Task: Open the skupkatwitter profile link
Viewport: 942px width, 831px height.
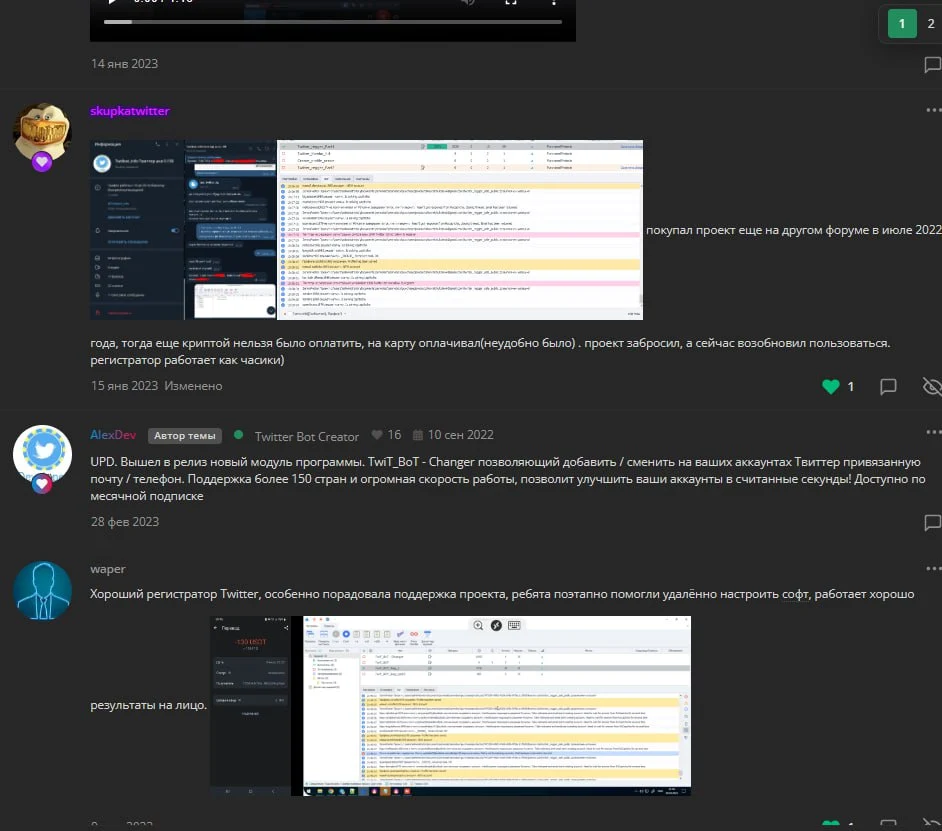Action: [x=130, y=111]
